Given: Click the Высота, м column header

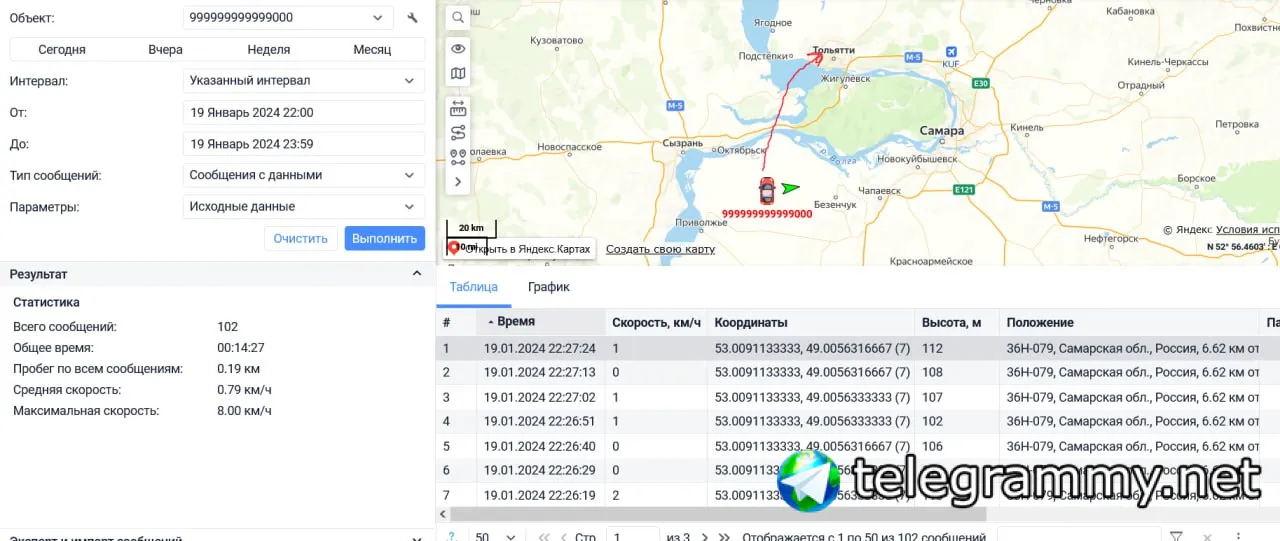Looking at the screenshot, I should (x=957, y=323).
